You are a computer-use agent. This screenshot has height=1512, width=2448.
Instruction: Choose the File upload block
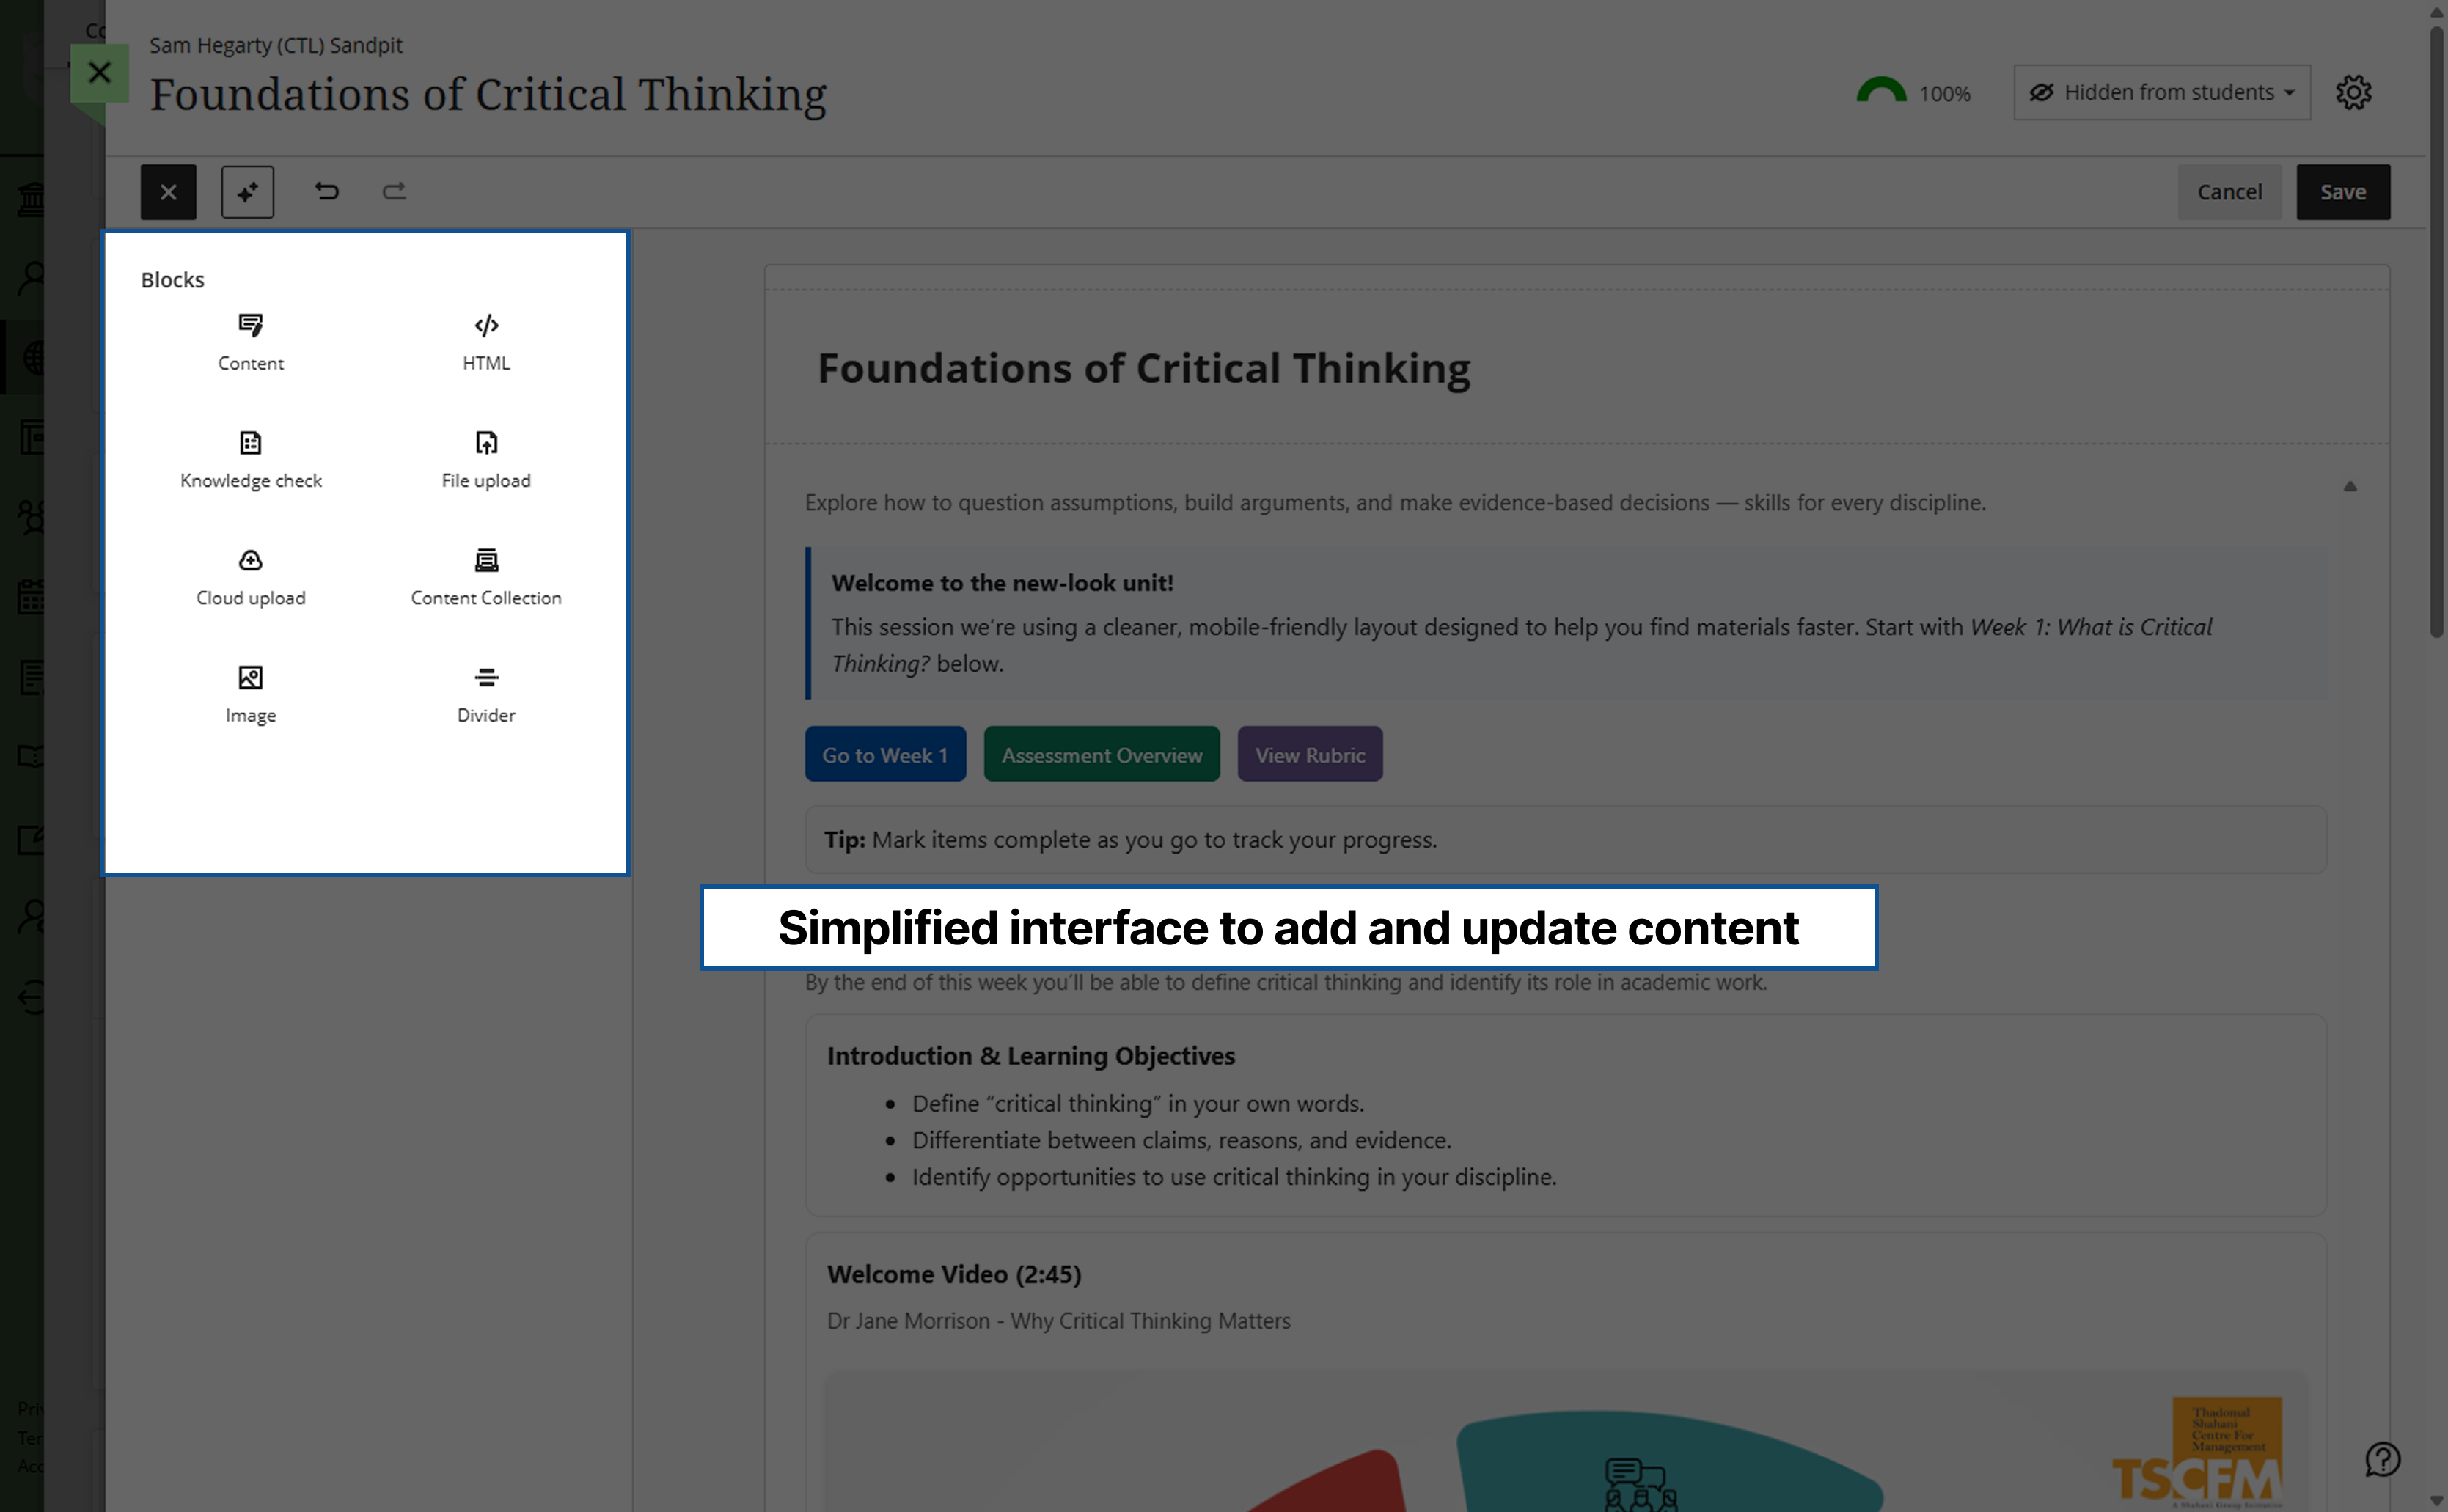point(486,458)
